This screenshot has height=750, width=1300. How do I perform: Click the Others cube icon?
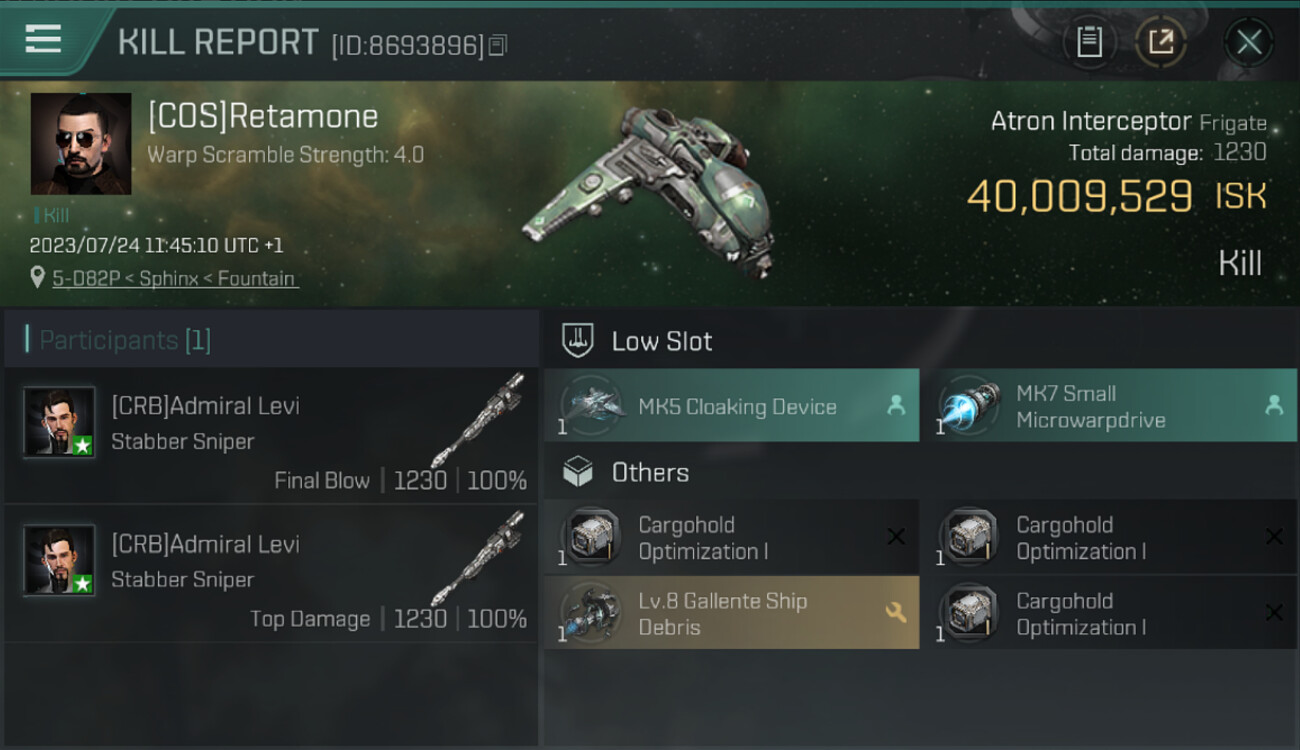pos(578,472)
